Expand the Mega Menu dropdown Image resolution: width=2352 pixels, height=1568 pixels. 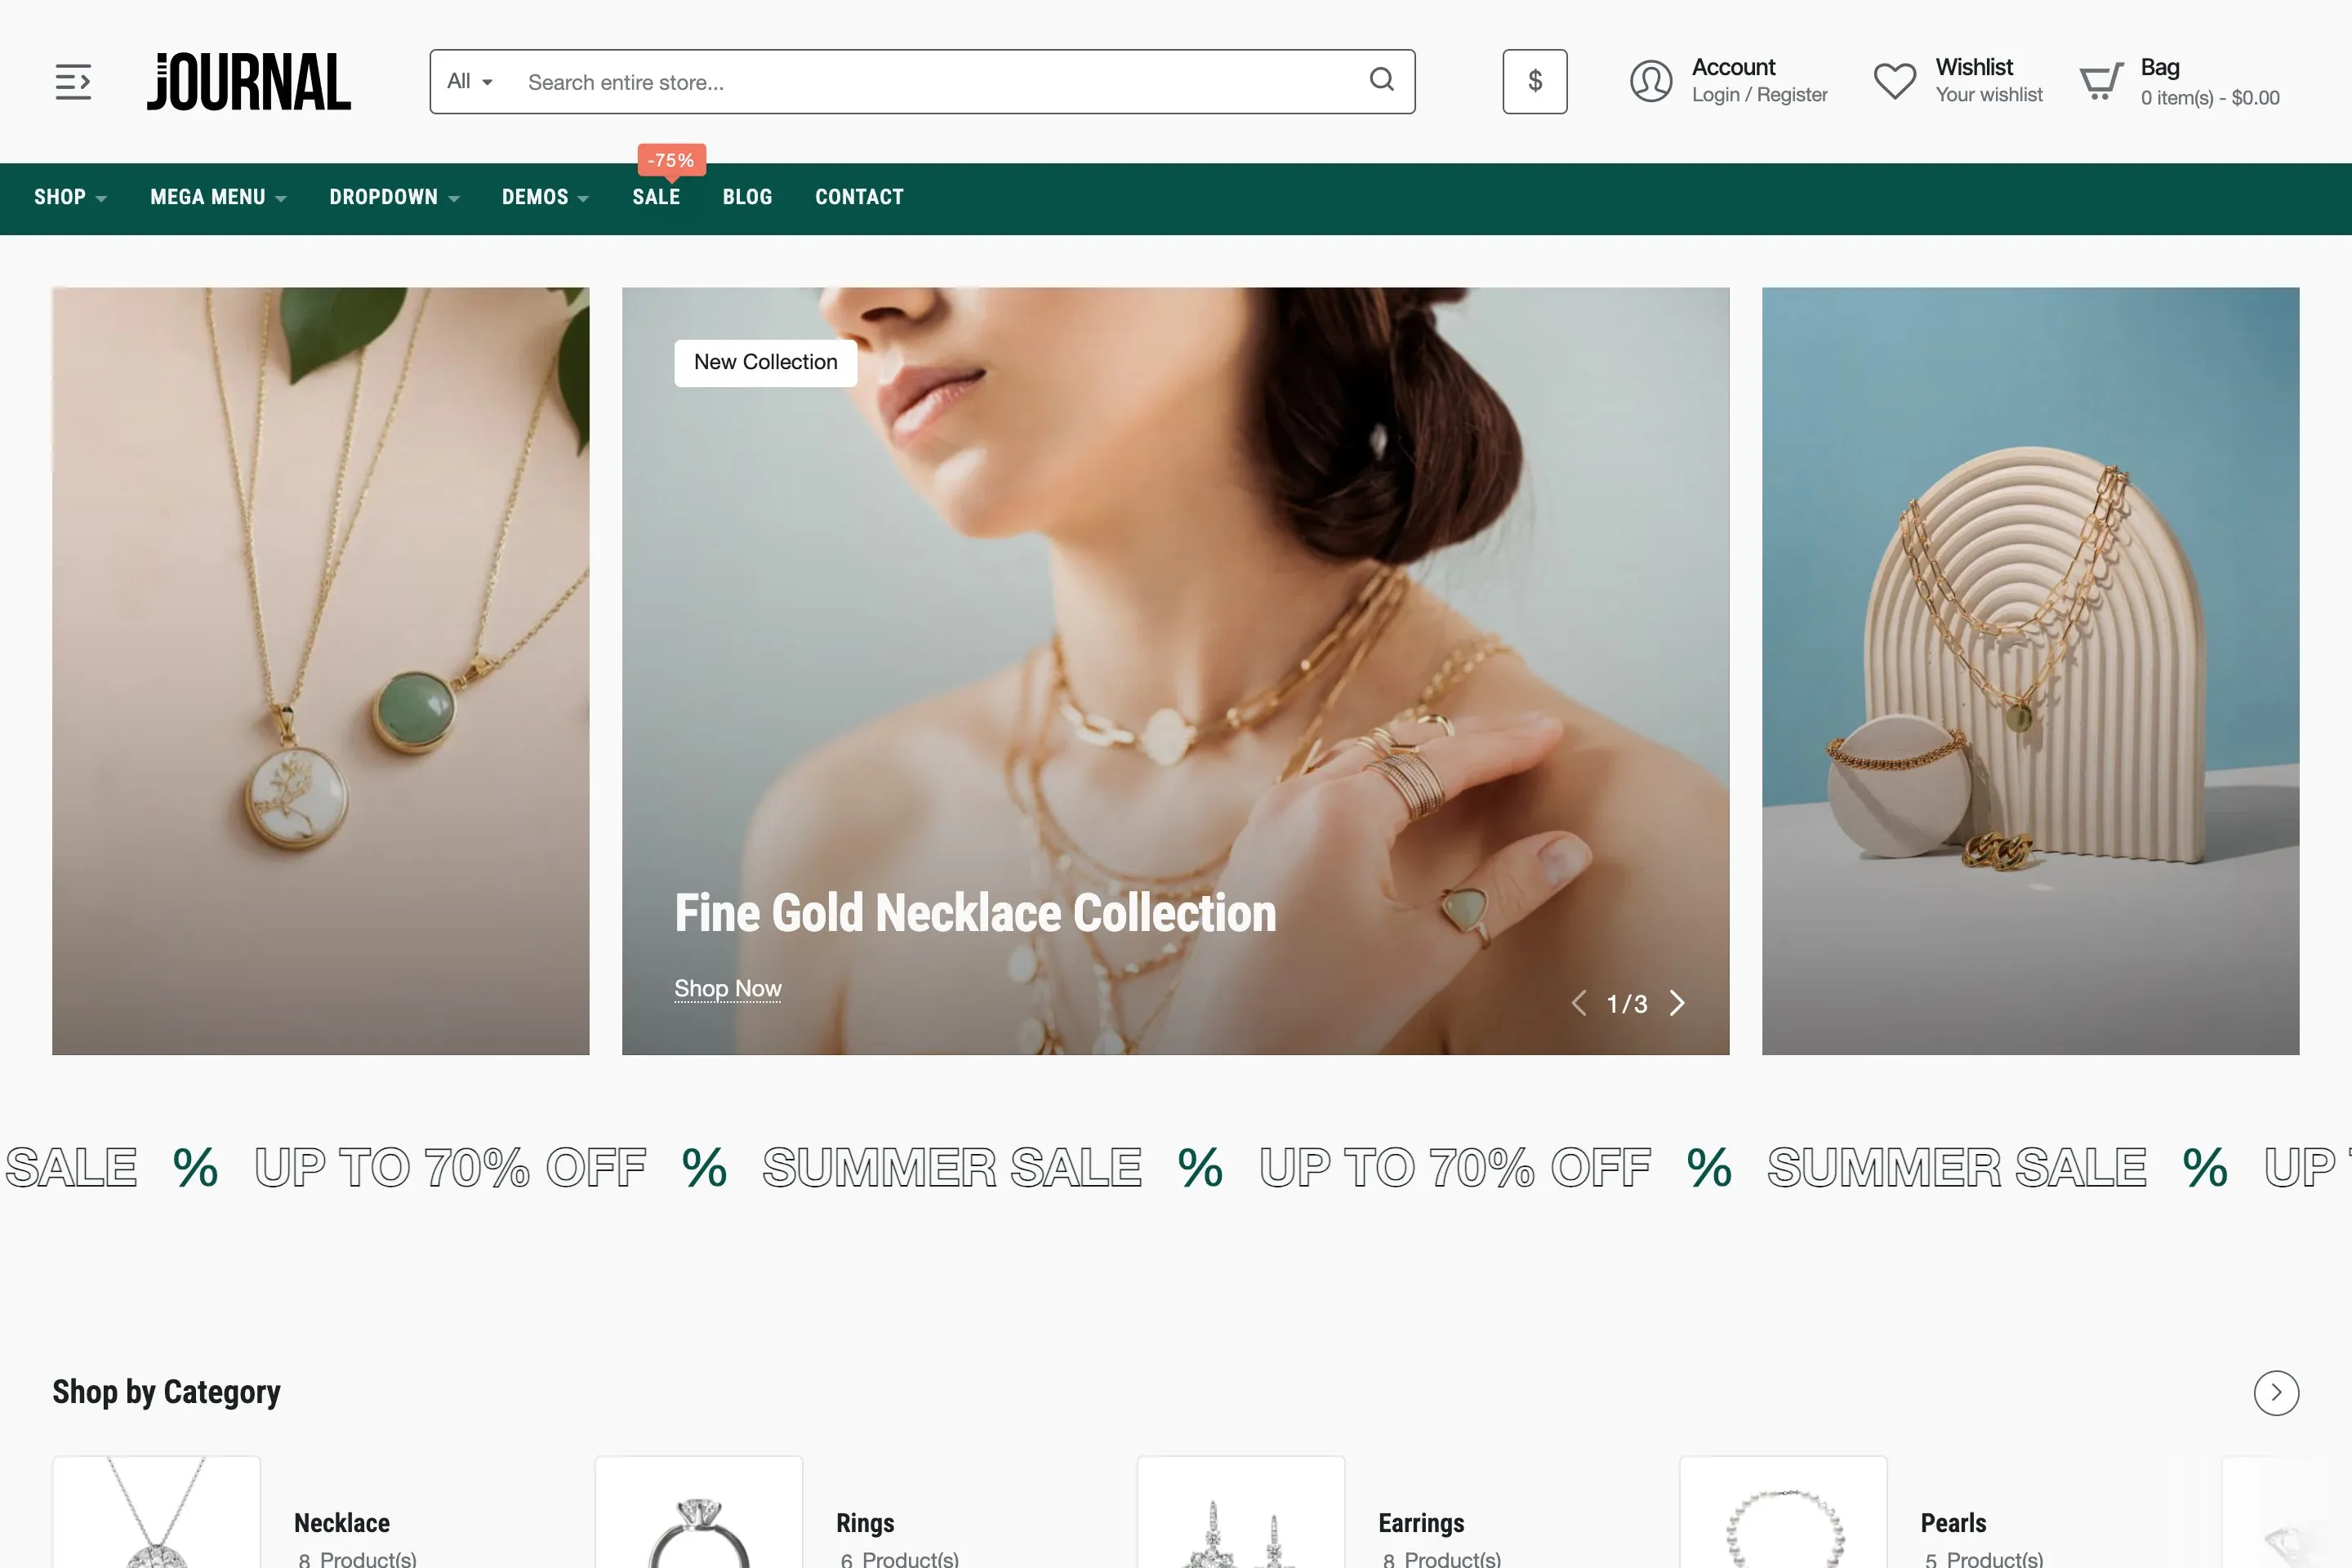(218, 197)
